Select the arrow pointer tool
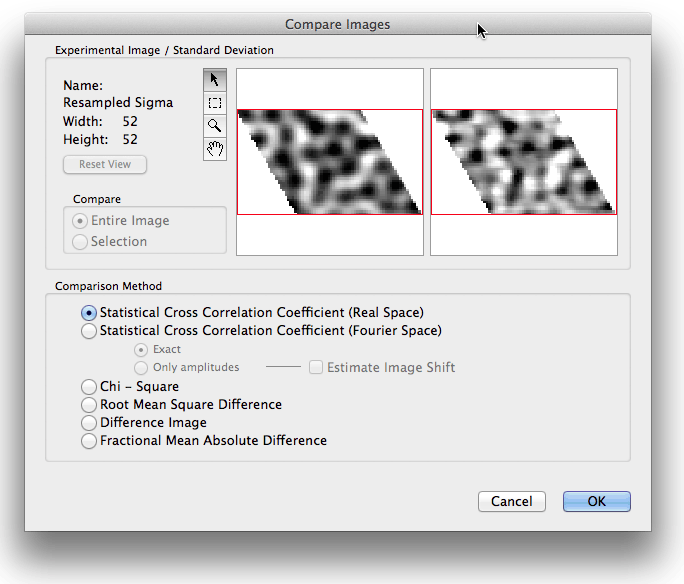684x584 pixels. [215, 80]
